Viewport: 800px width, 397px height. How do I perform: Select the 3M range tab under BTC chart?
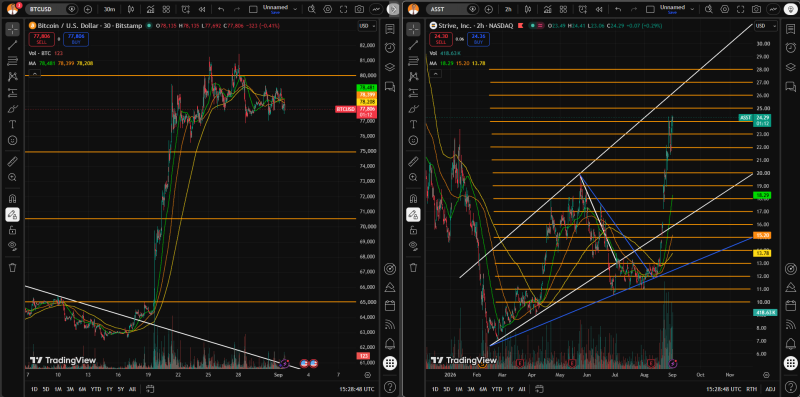point(70,389)
